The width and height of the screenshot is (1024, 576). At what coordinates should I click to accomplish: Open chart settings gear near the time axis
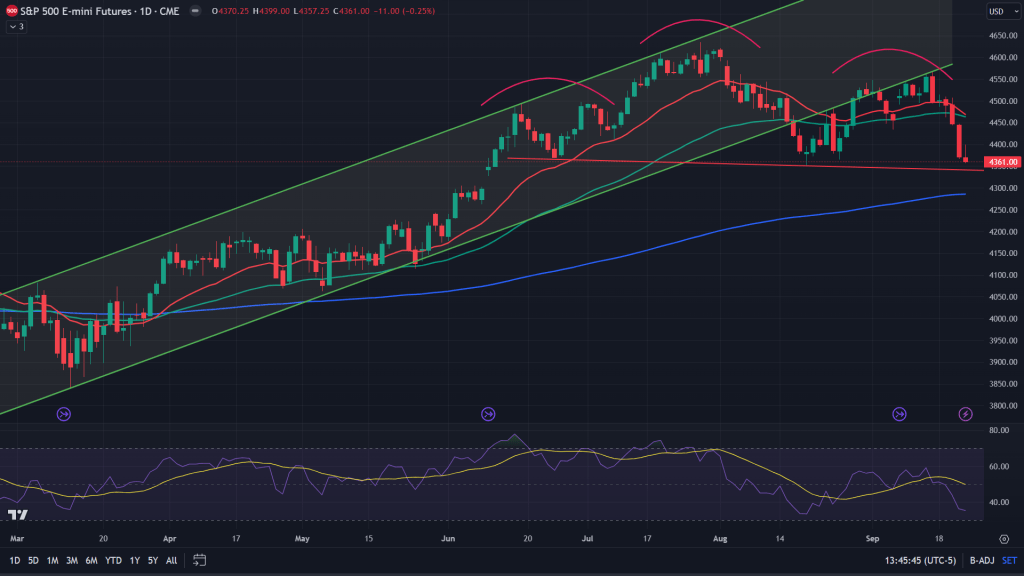coord(1004,539)
